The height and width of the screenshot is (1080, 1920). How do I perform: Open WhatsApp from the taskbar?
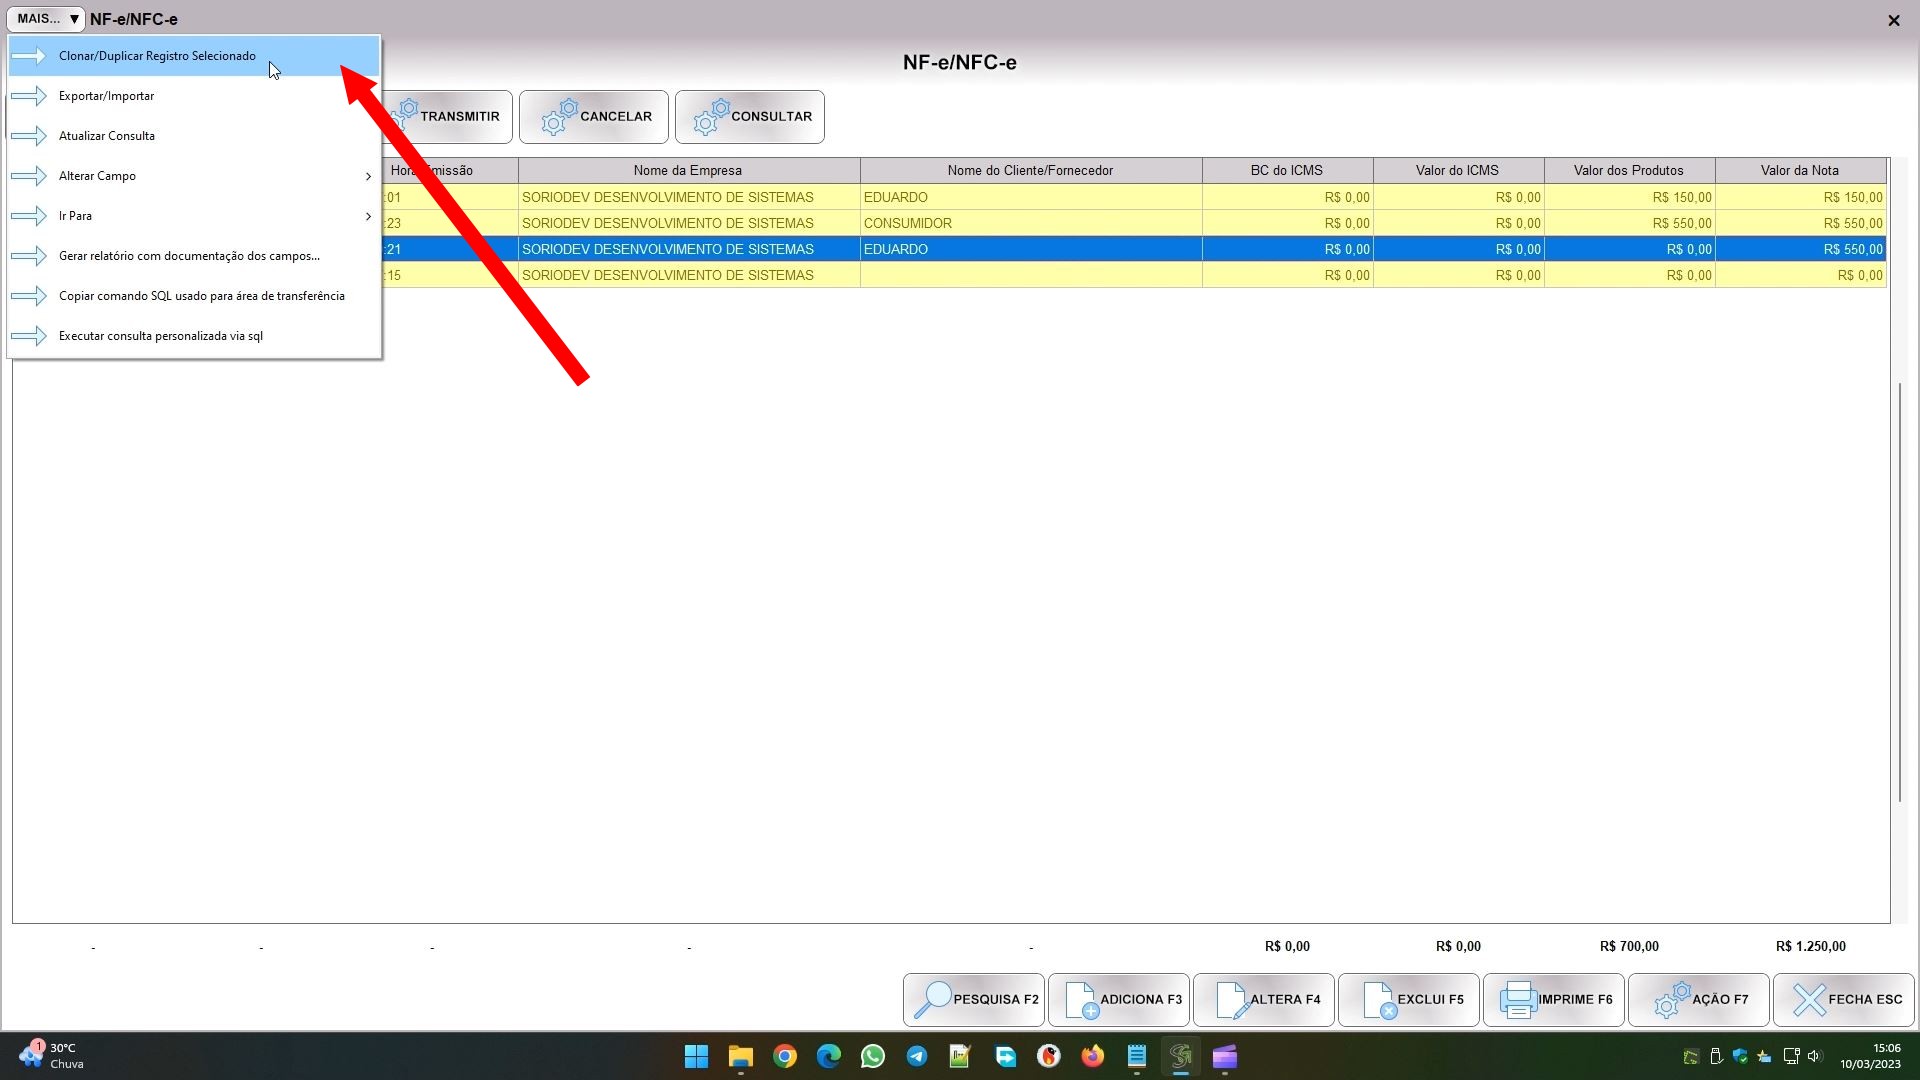(872, 1056)
